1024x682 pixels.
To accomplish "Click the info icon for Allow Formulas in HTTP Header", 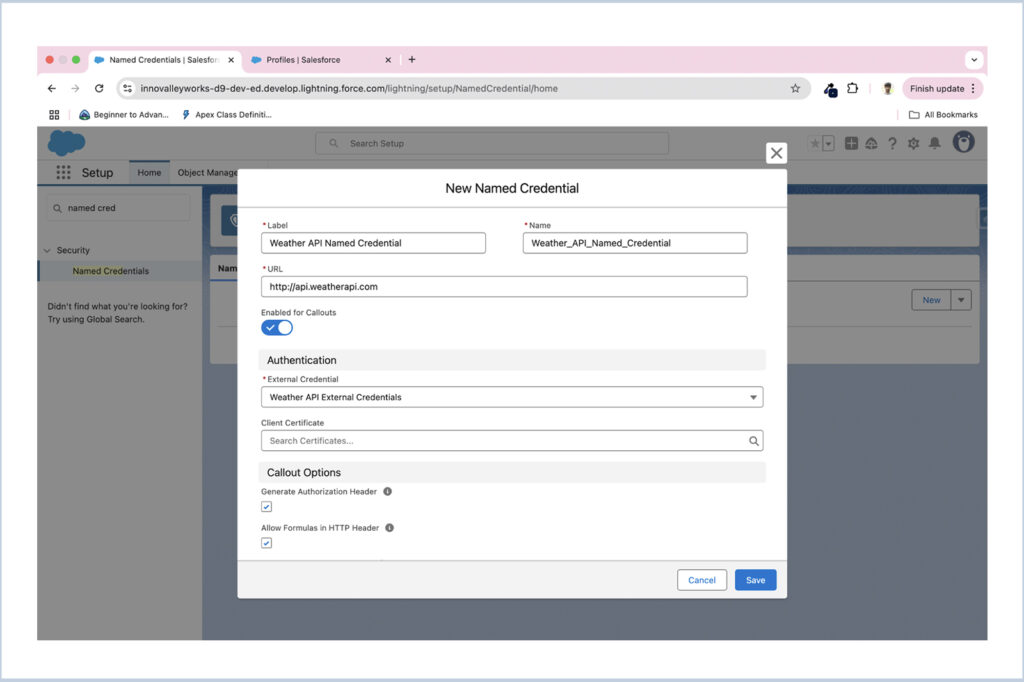I will click(389, 528).
